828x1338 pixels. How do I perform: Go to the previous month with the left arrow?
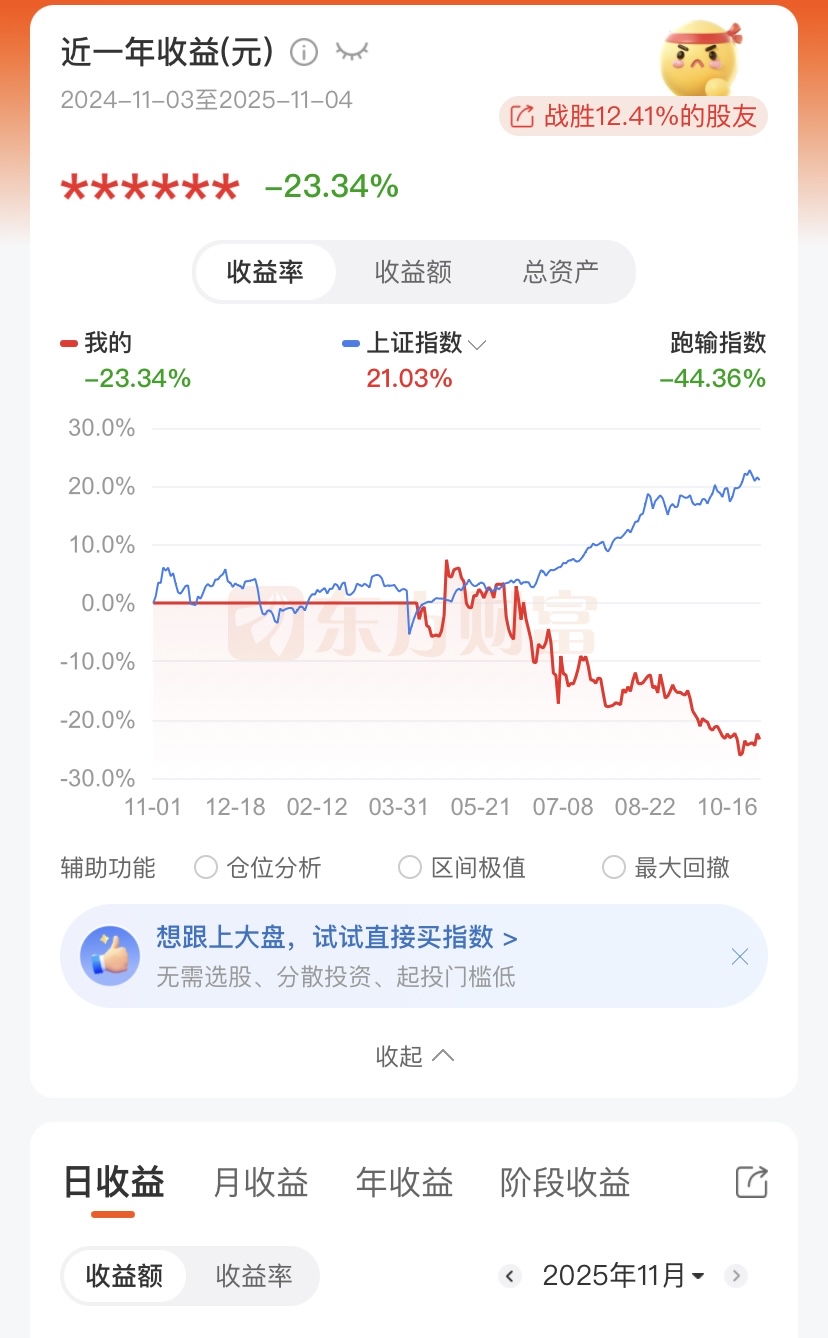(510, 1276)
